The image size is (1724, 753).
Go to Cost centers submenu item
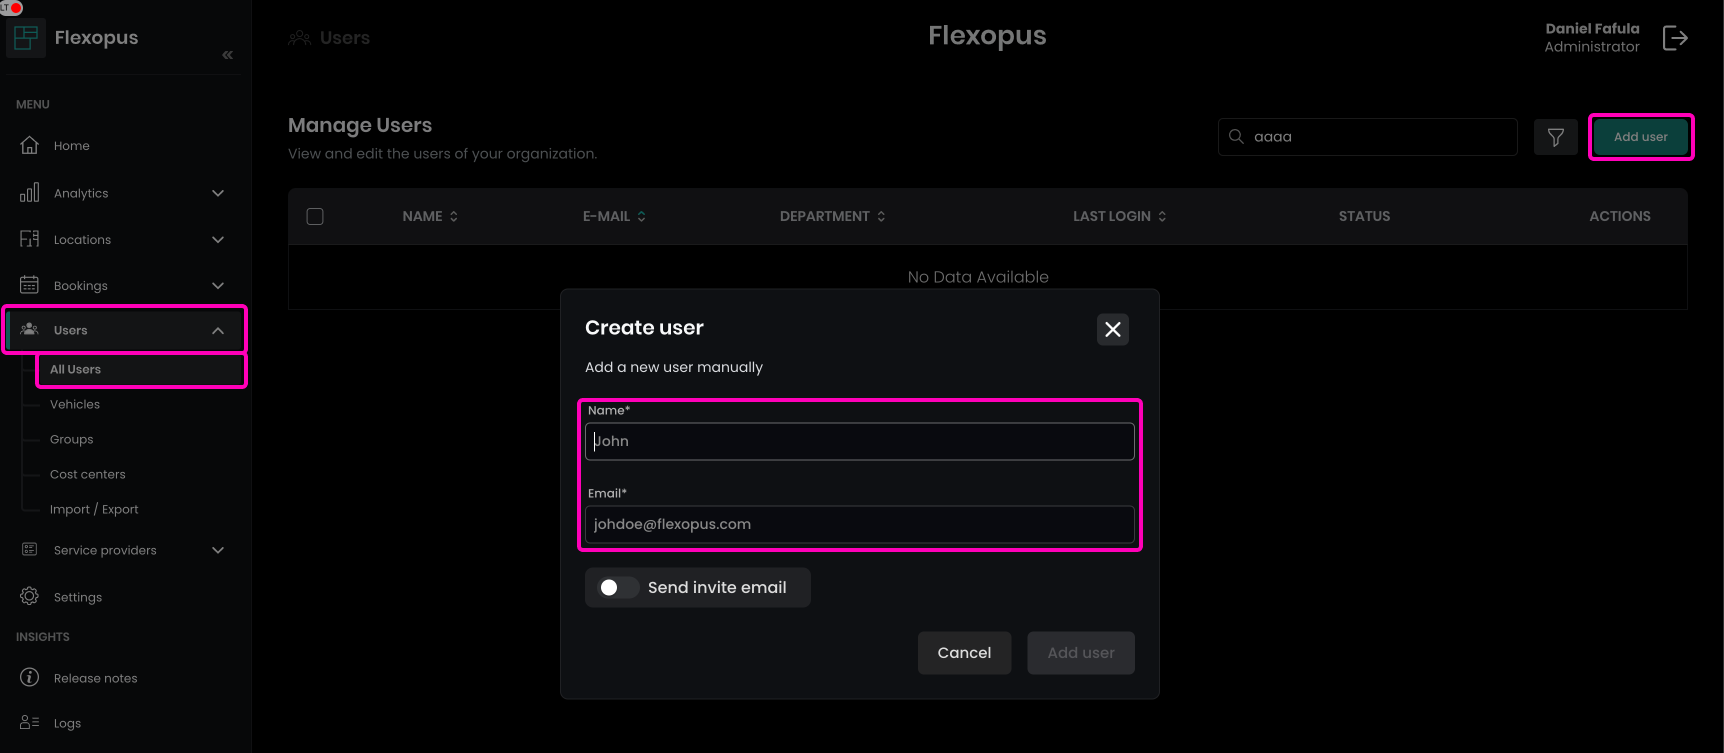click(88, 475)
